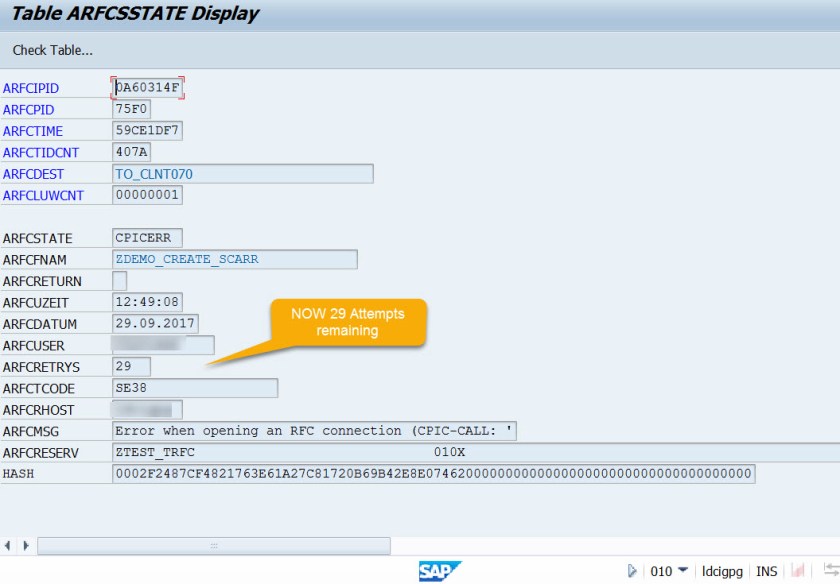This screenshot has width=840, height=584.
Task: Click the ARFCUSER label
Action: tap(33, 346)
